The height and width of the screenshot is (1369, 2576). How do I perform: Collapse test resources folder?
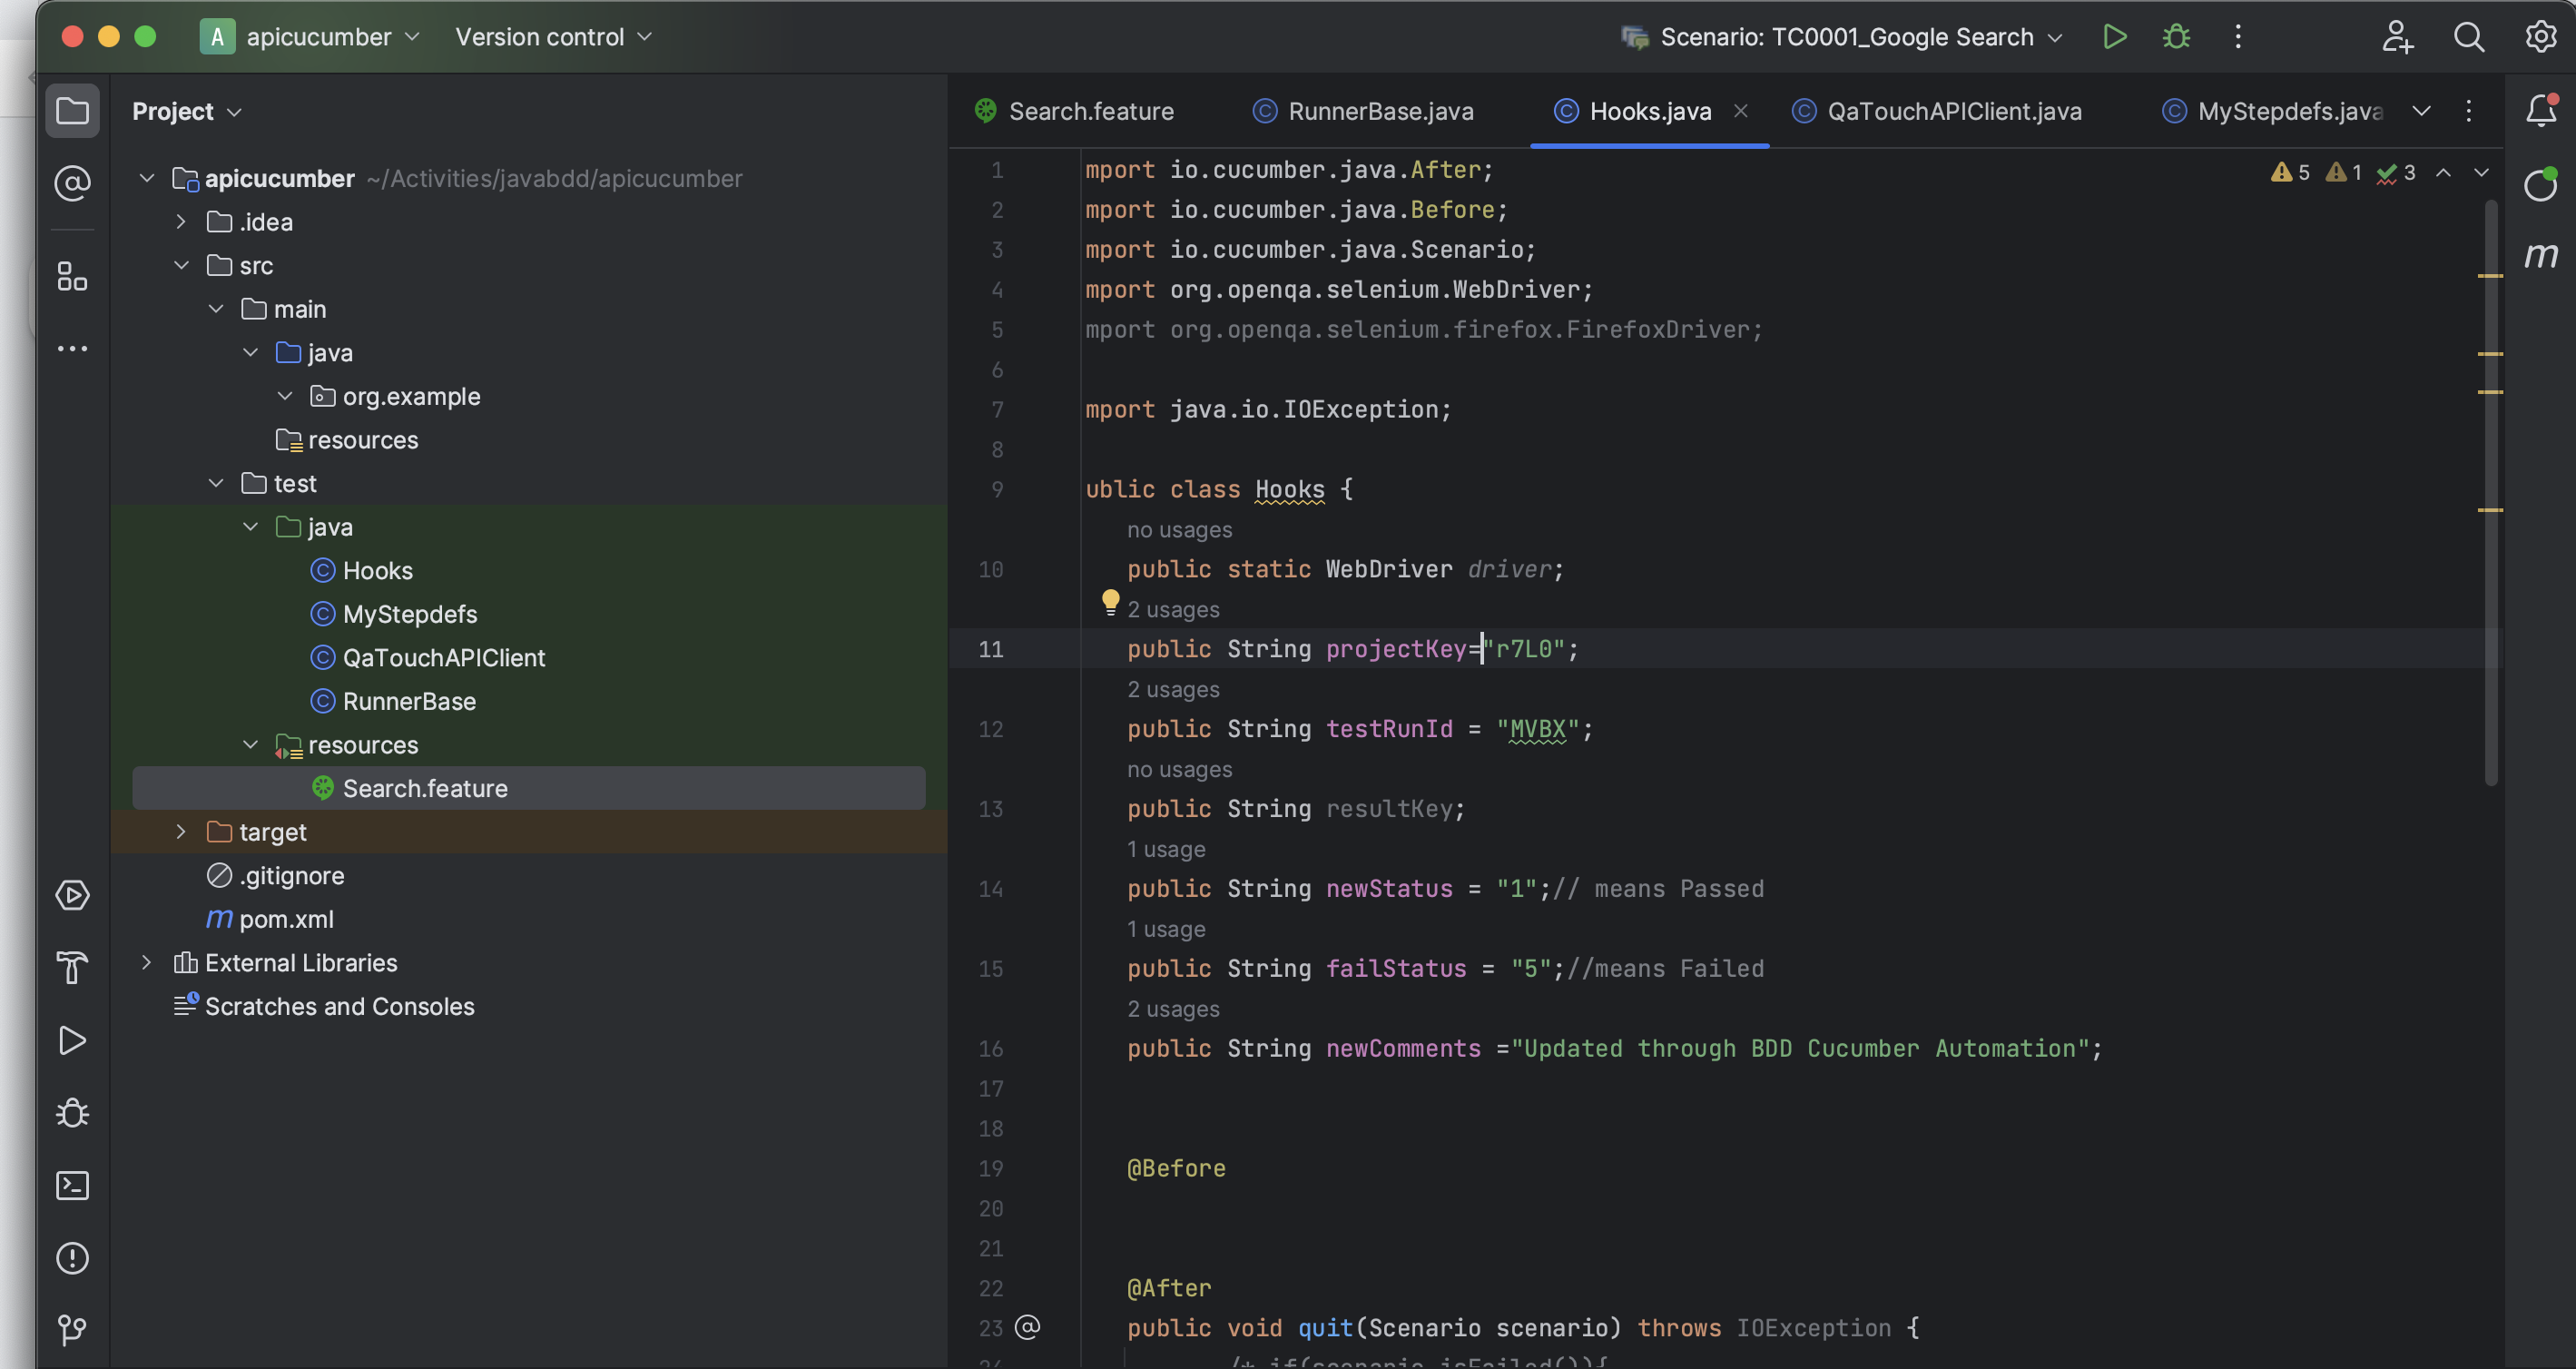[251, 745]
